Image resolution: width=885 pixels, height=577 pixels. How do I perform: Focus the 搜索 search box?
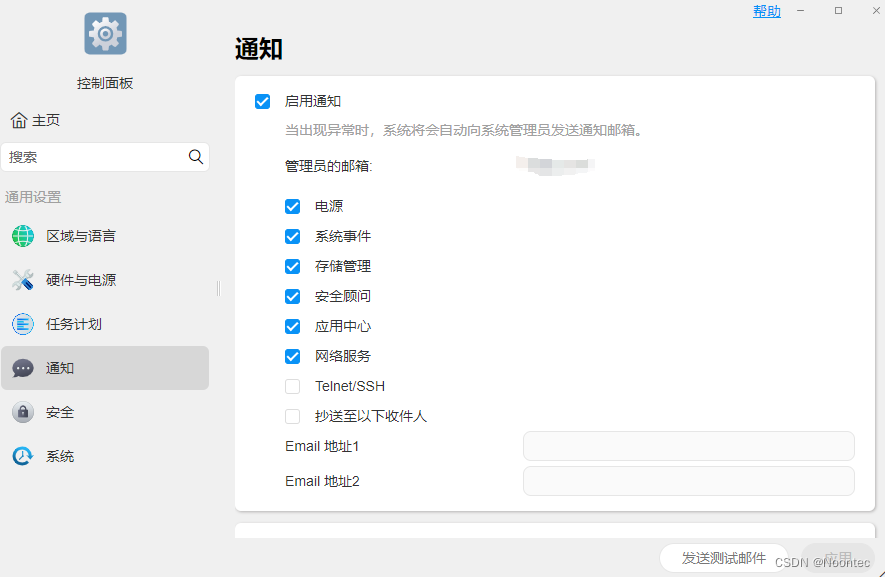[x=95, y=157]
